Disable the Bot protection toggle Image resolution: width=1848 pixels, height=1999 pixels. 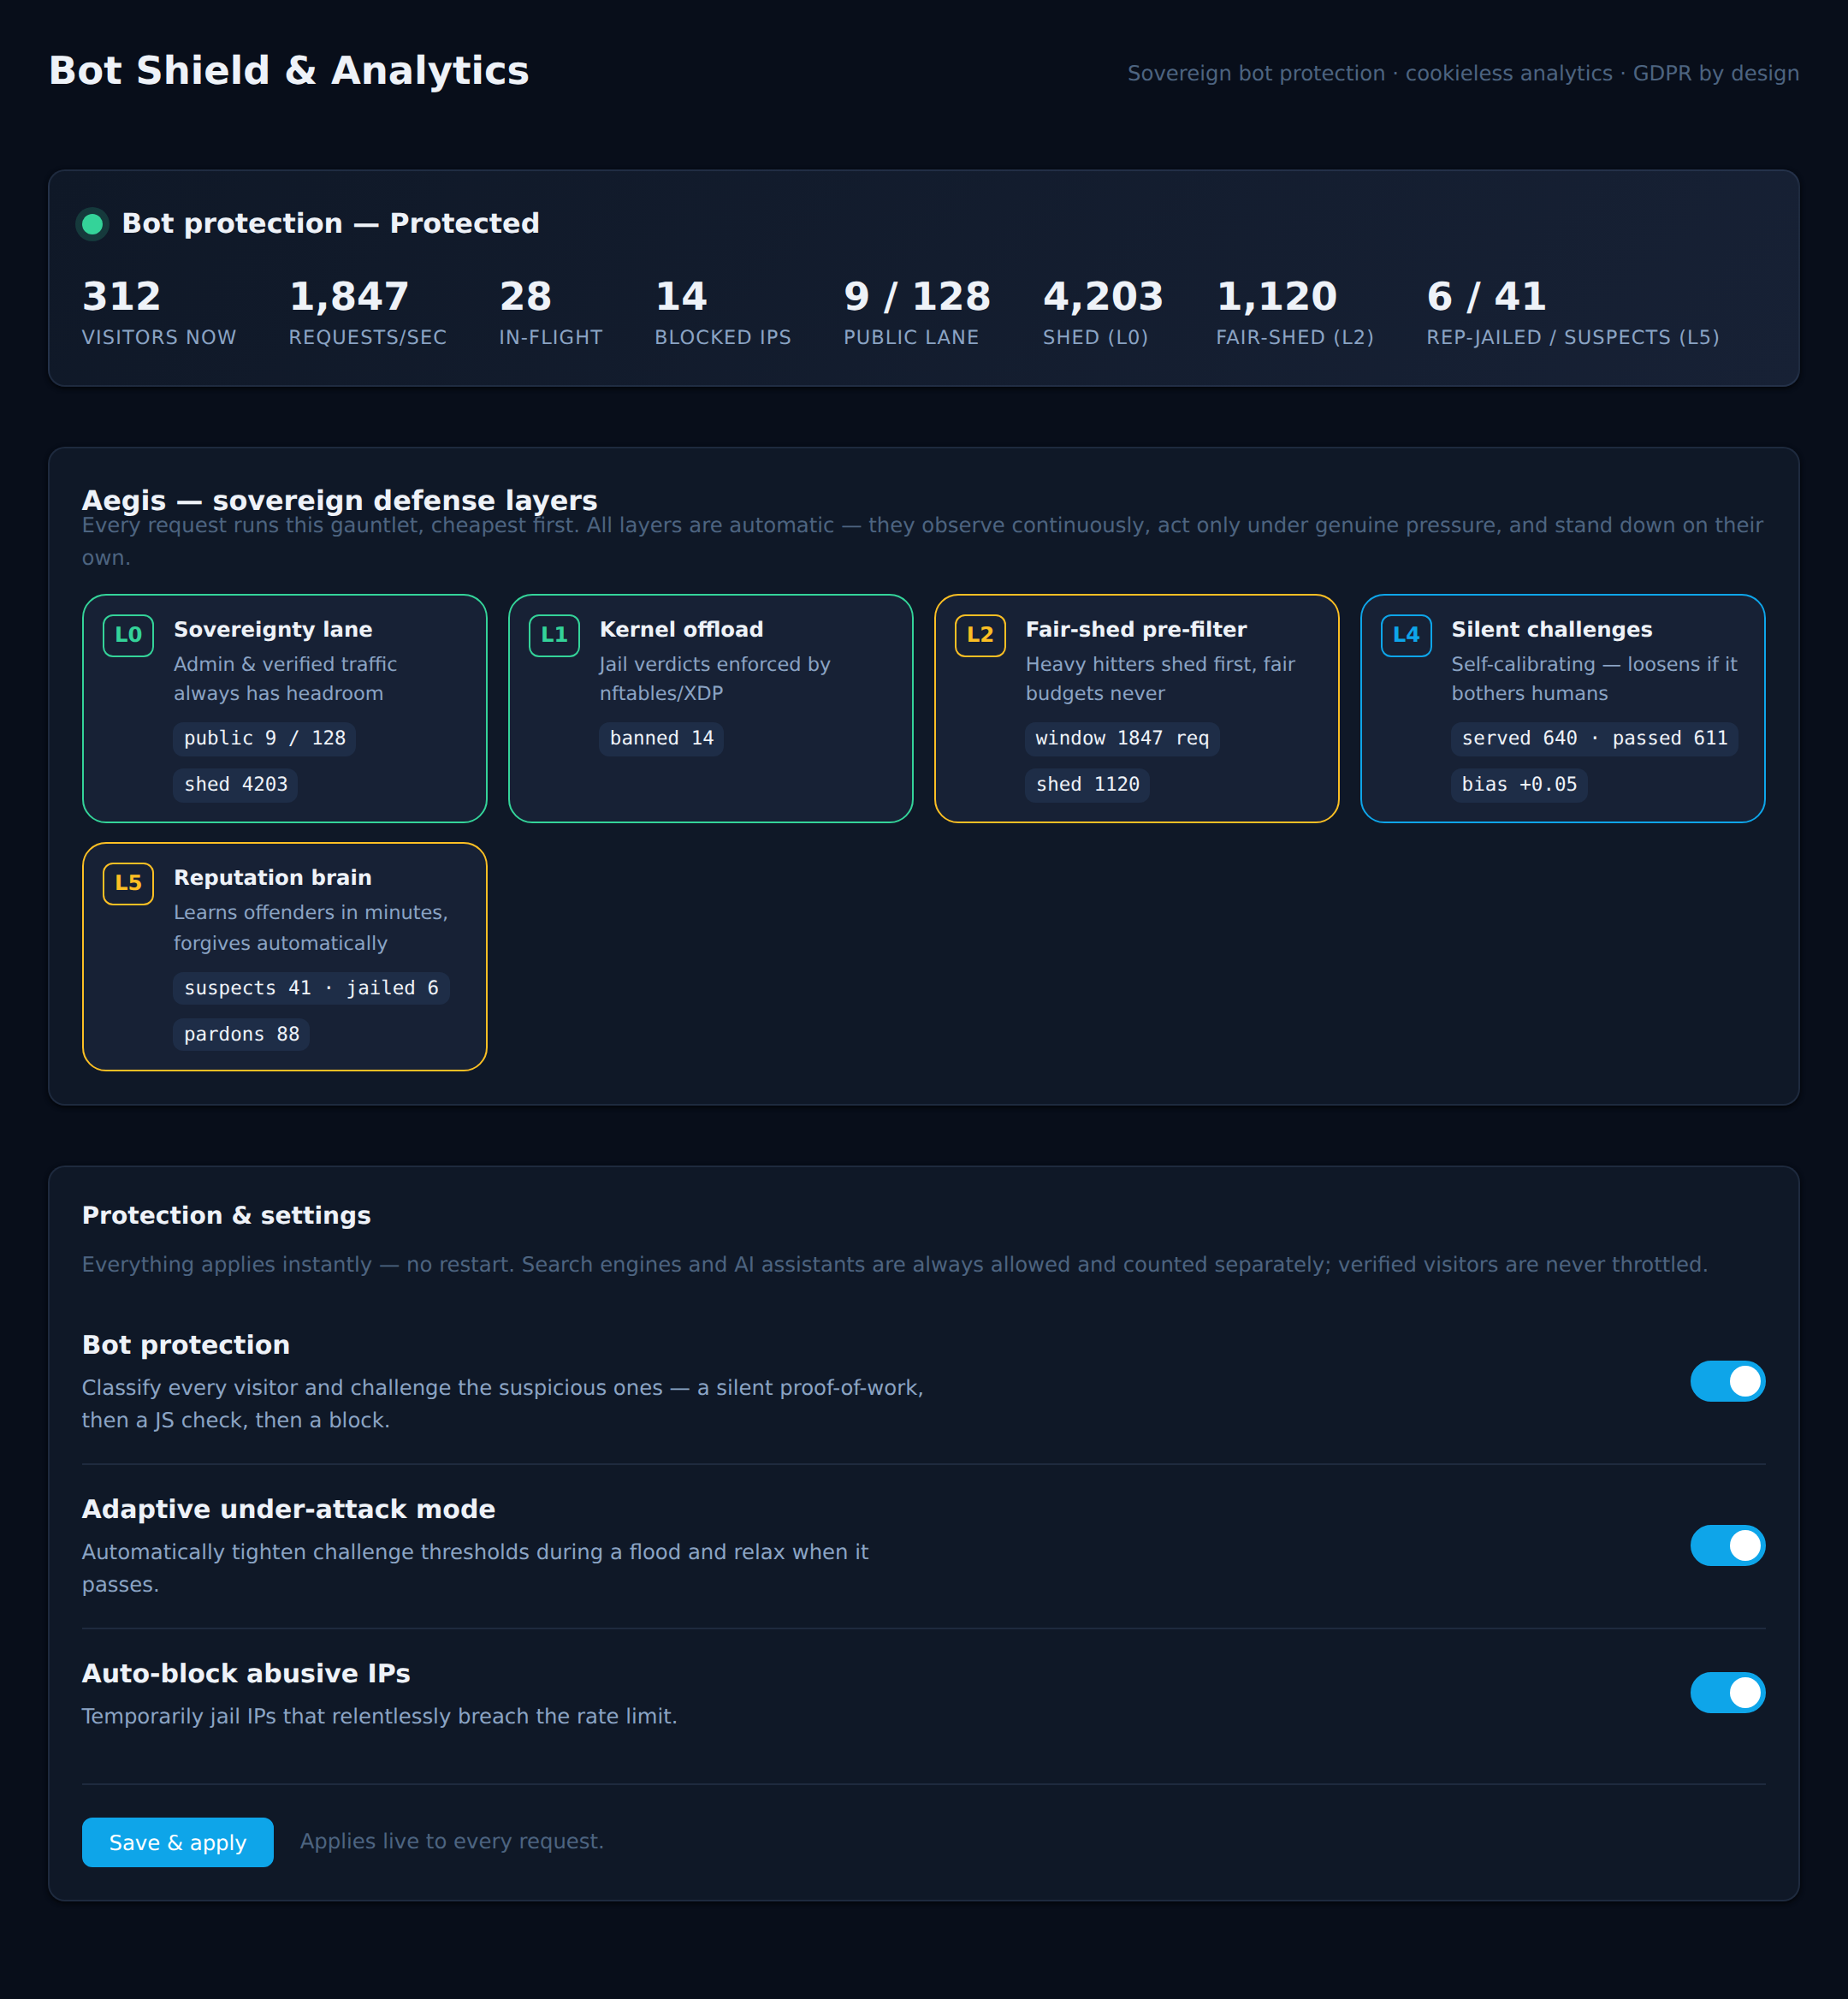click(1727, 1381)
